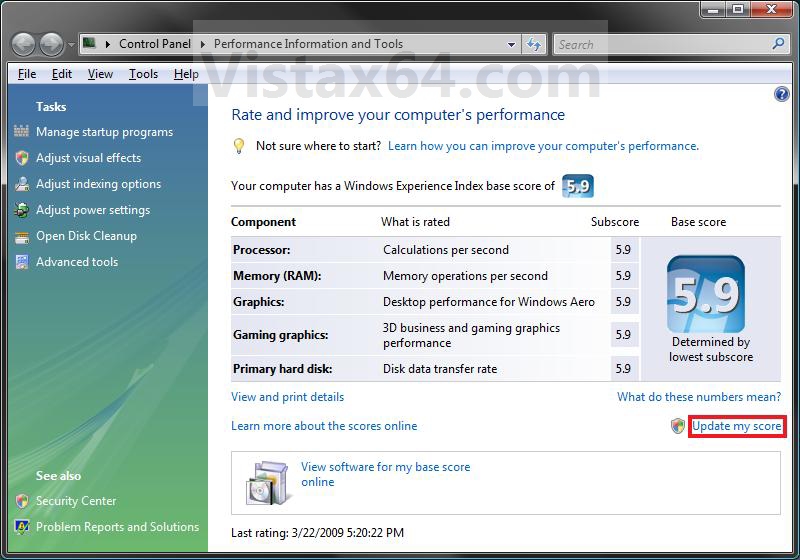Open Advanced tools task
This screenshot has width=800, height=560.
[x=77, y=262]
